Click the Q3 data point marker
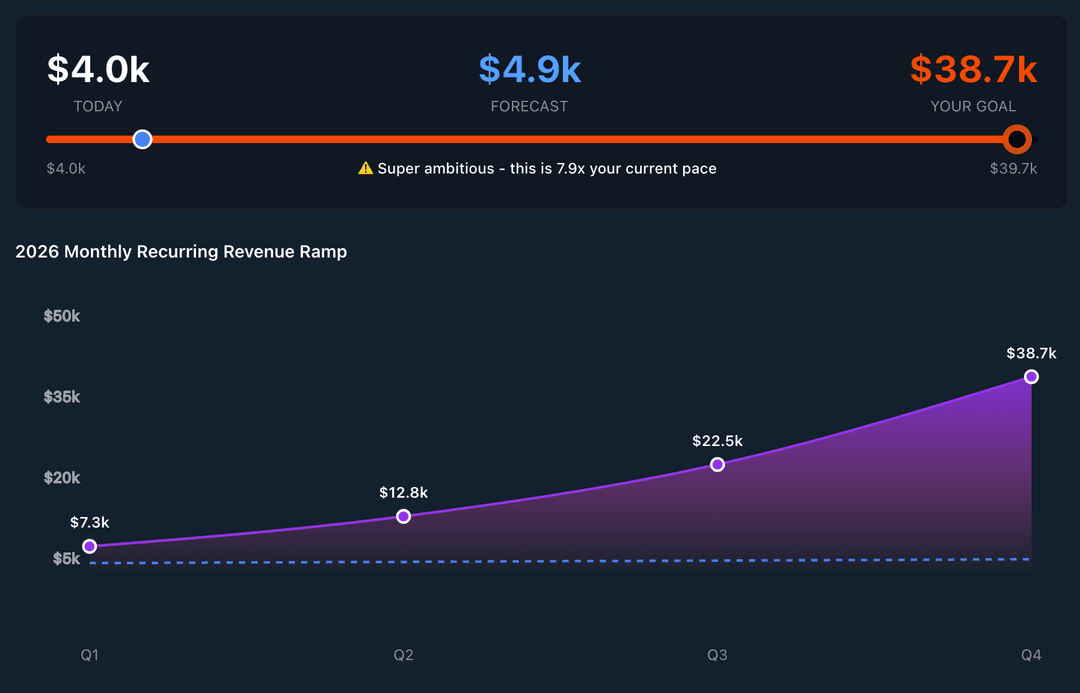This screenshot has height=693, width=1080. coord(717,464)
